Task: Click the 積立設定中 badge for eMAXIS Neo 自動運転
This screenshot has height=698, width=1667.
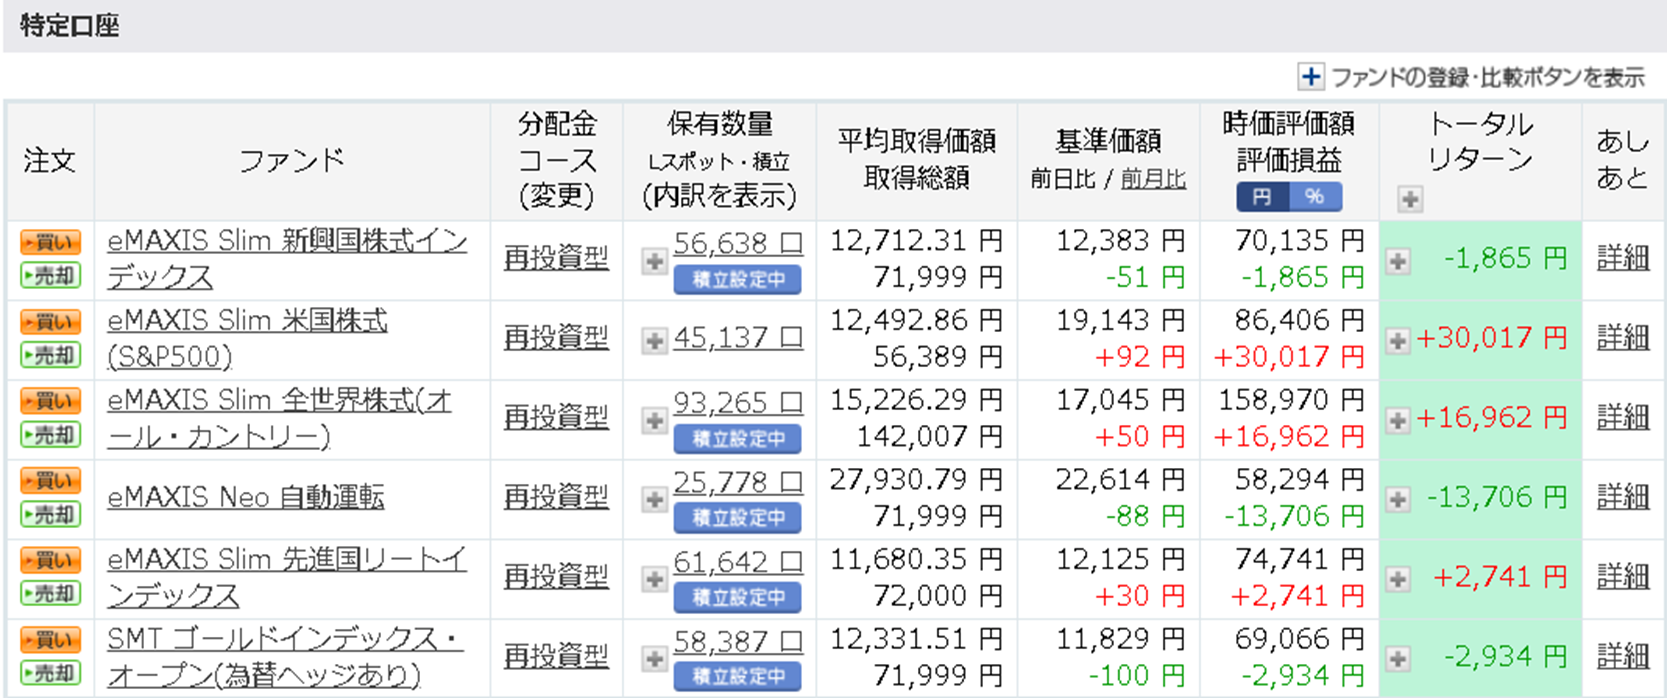Action: [737, 518]
